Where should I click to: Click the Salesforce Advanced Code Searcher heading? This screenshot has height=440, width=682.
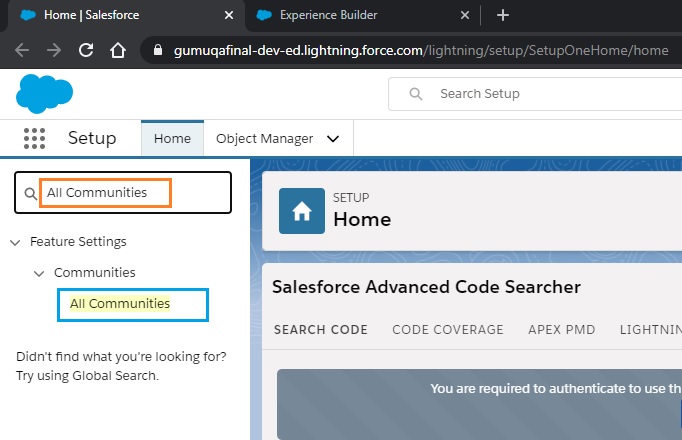[x=426, y=287]
